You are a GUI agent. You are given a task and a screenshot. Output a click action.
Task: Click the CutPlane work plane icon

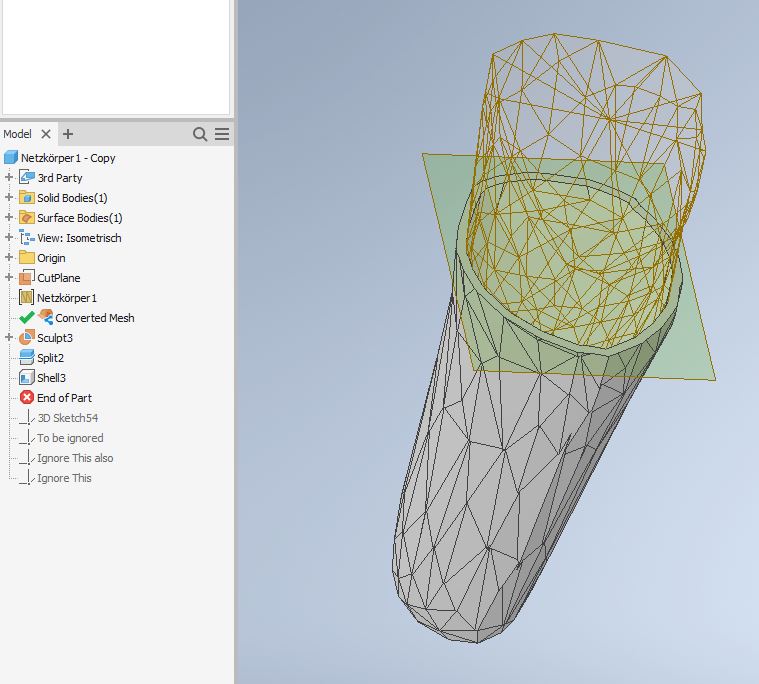tap(27, 278)
